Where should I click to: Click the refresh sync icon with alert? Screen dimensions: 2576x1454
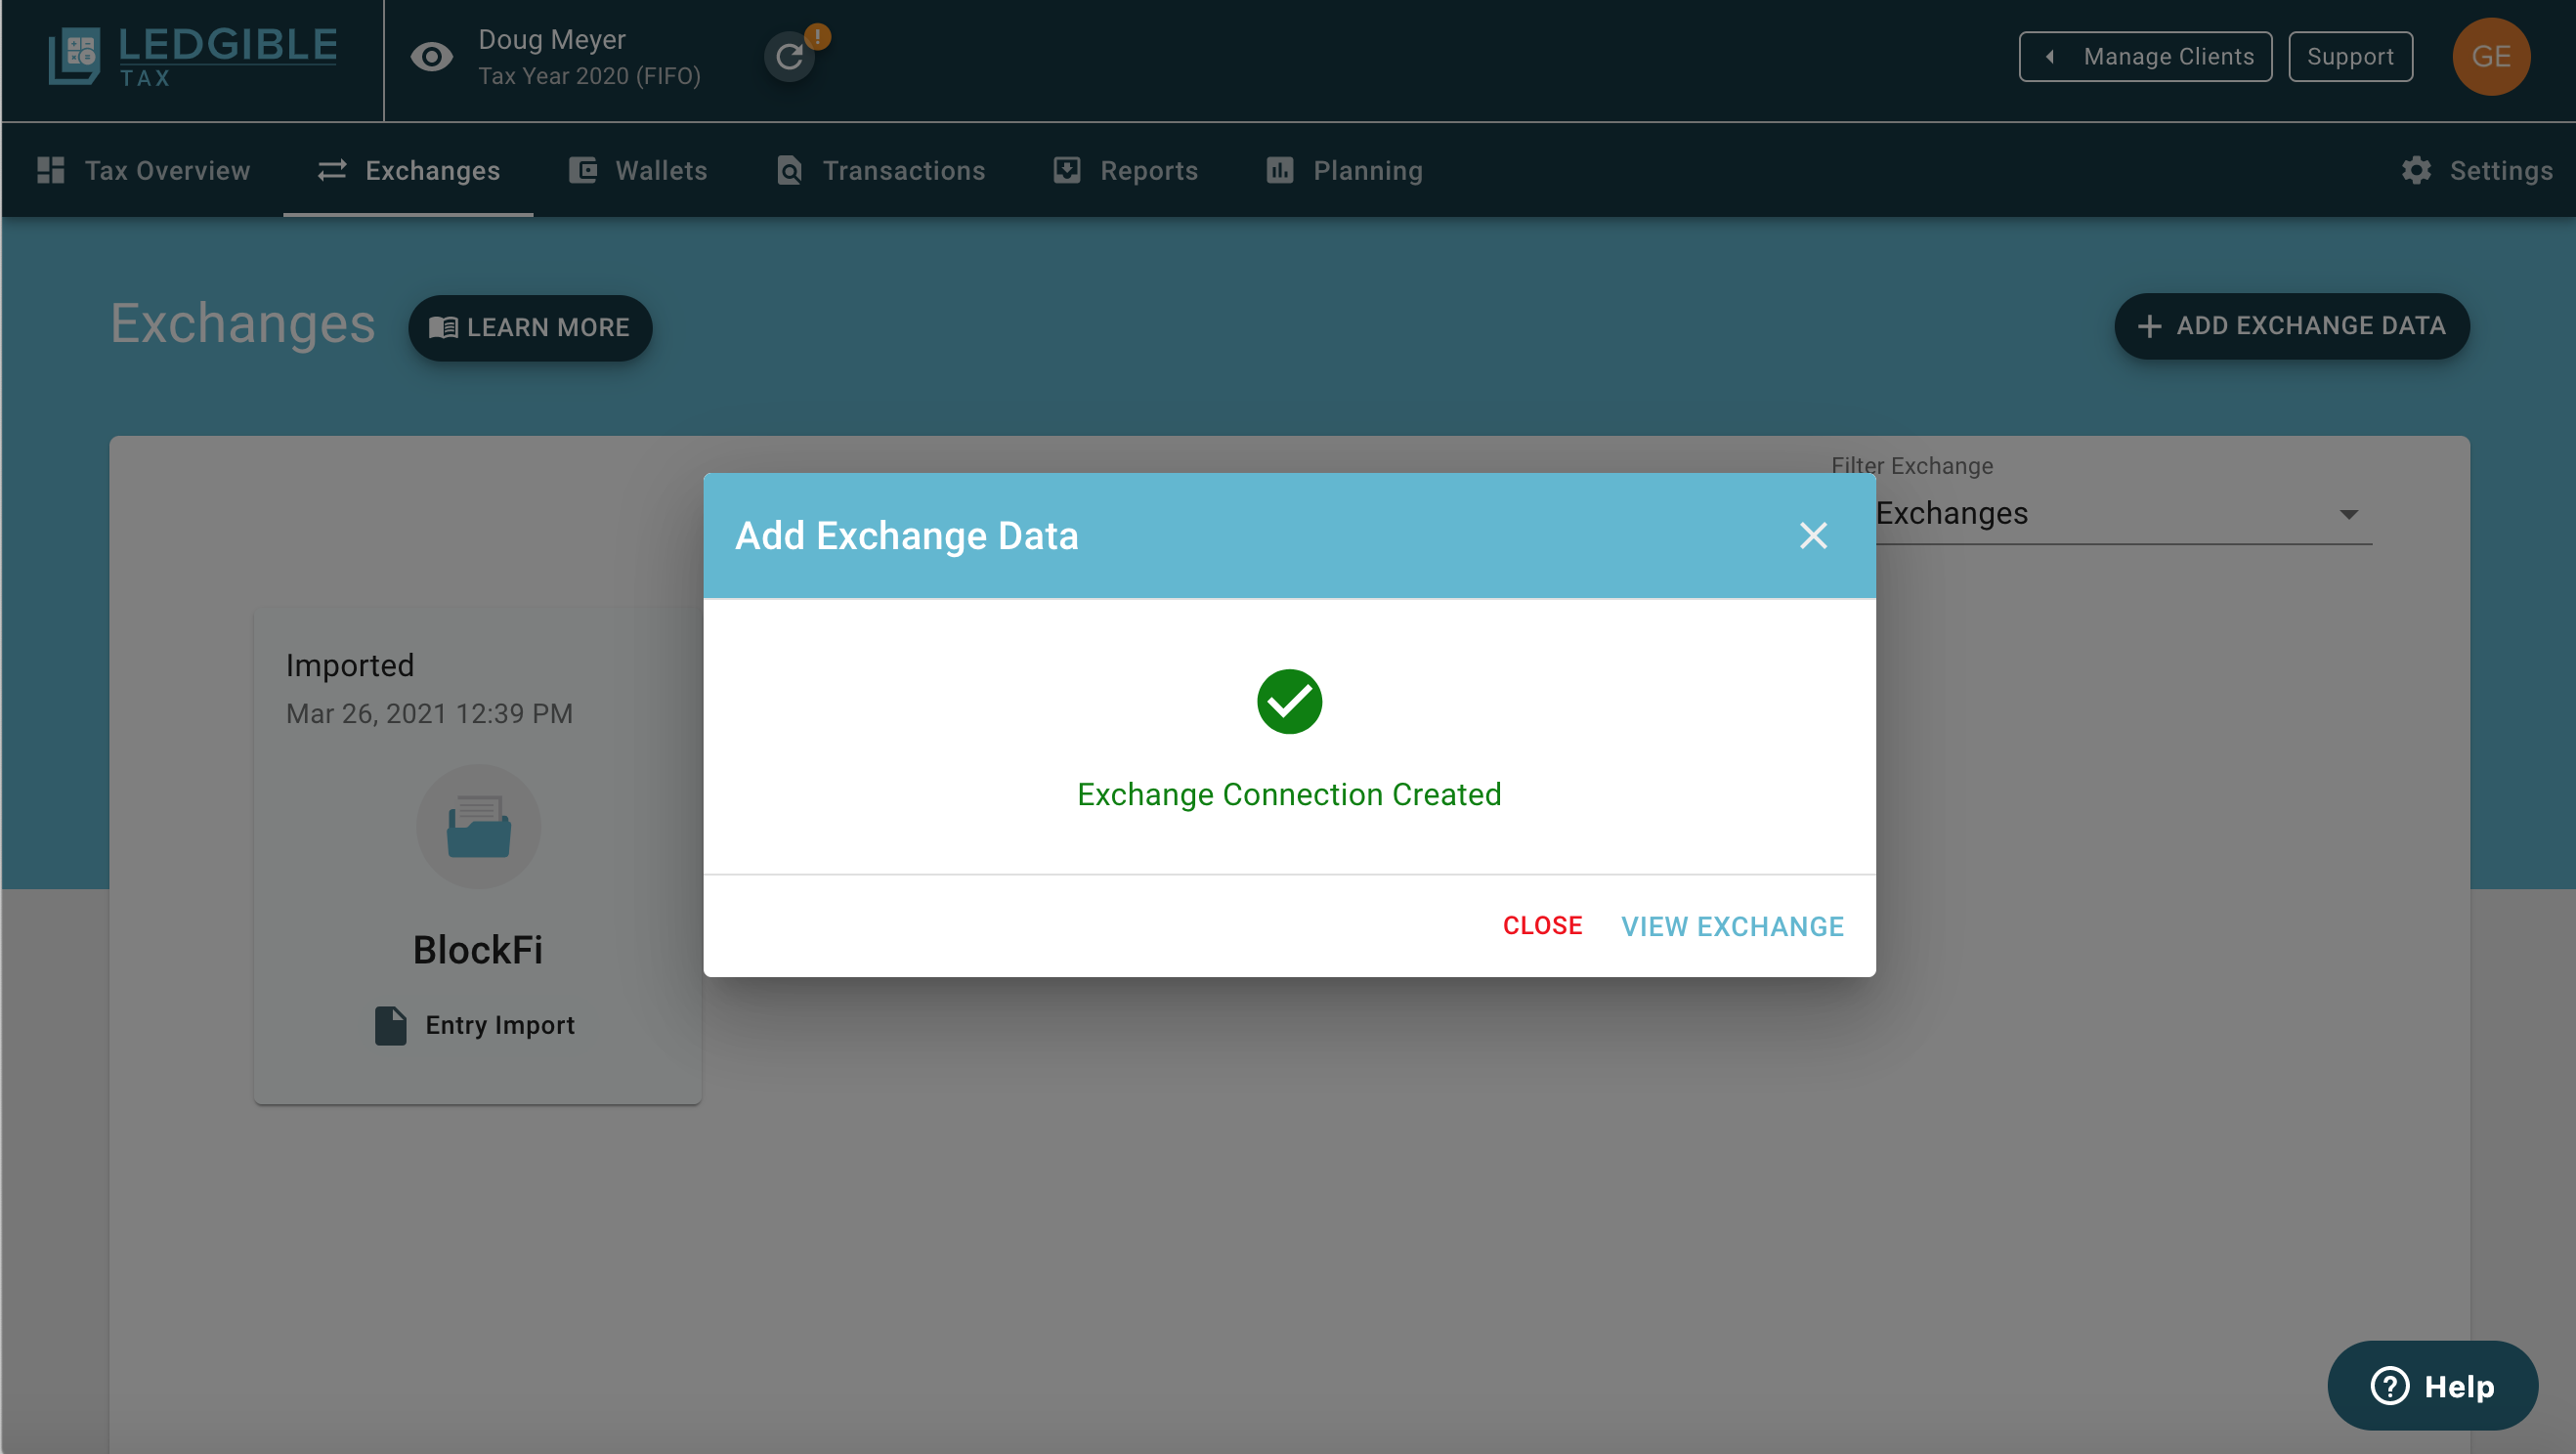[x=790, y=56]
